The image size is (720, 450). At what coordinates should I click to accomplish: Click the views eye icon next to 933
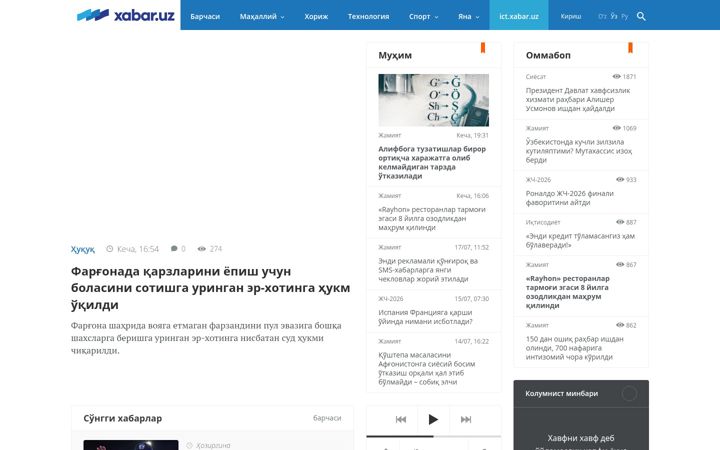[x=620, y=180]
